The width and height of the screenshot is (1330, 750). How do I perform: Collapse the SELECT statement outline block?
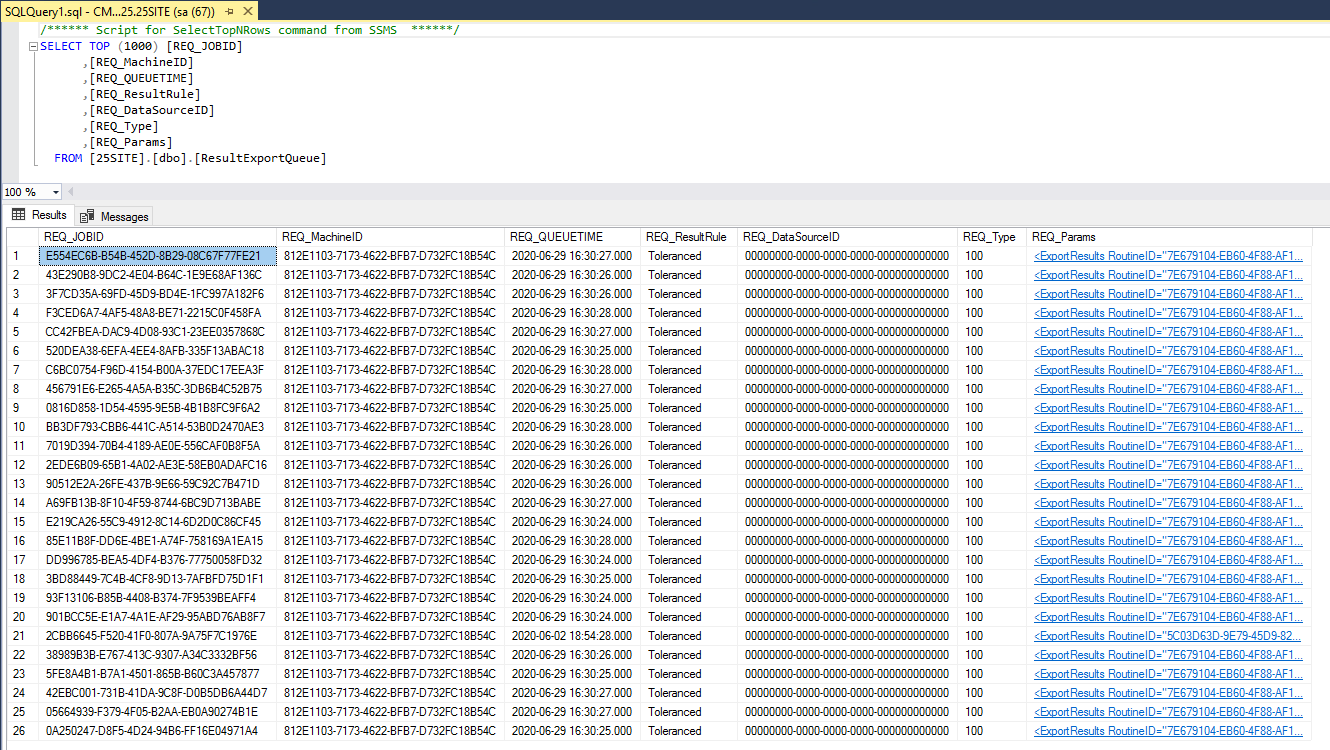33,47
